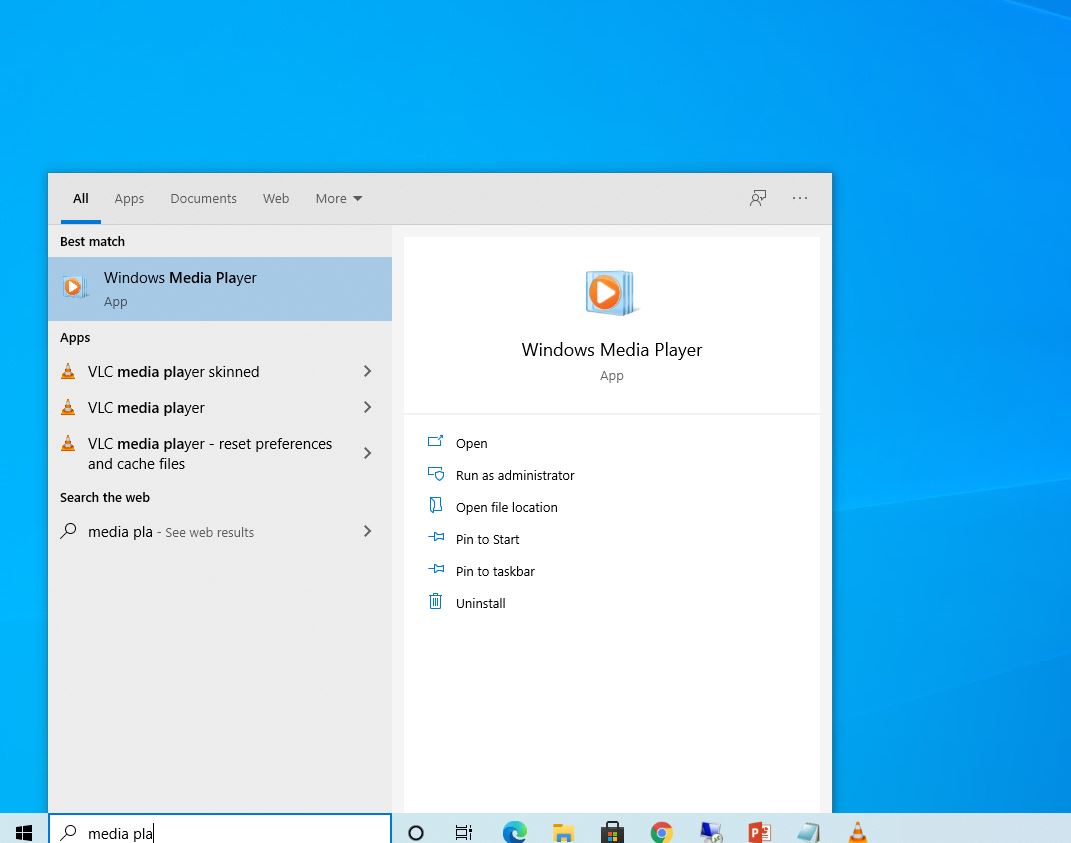Switch to the Documents search tab
Viewport: 1071px width, 843px height.
pos(203,198)
